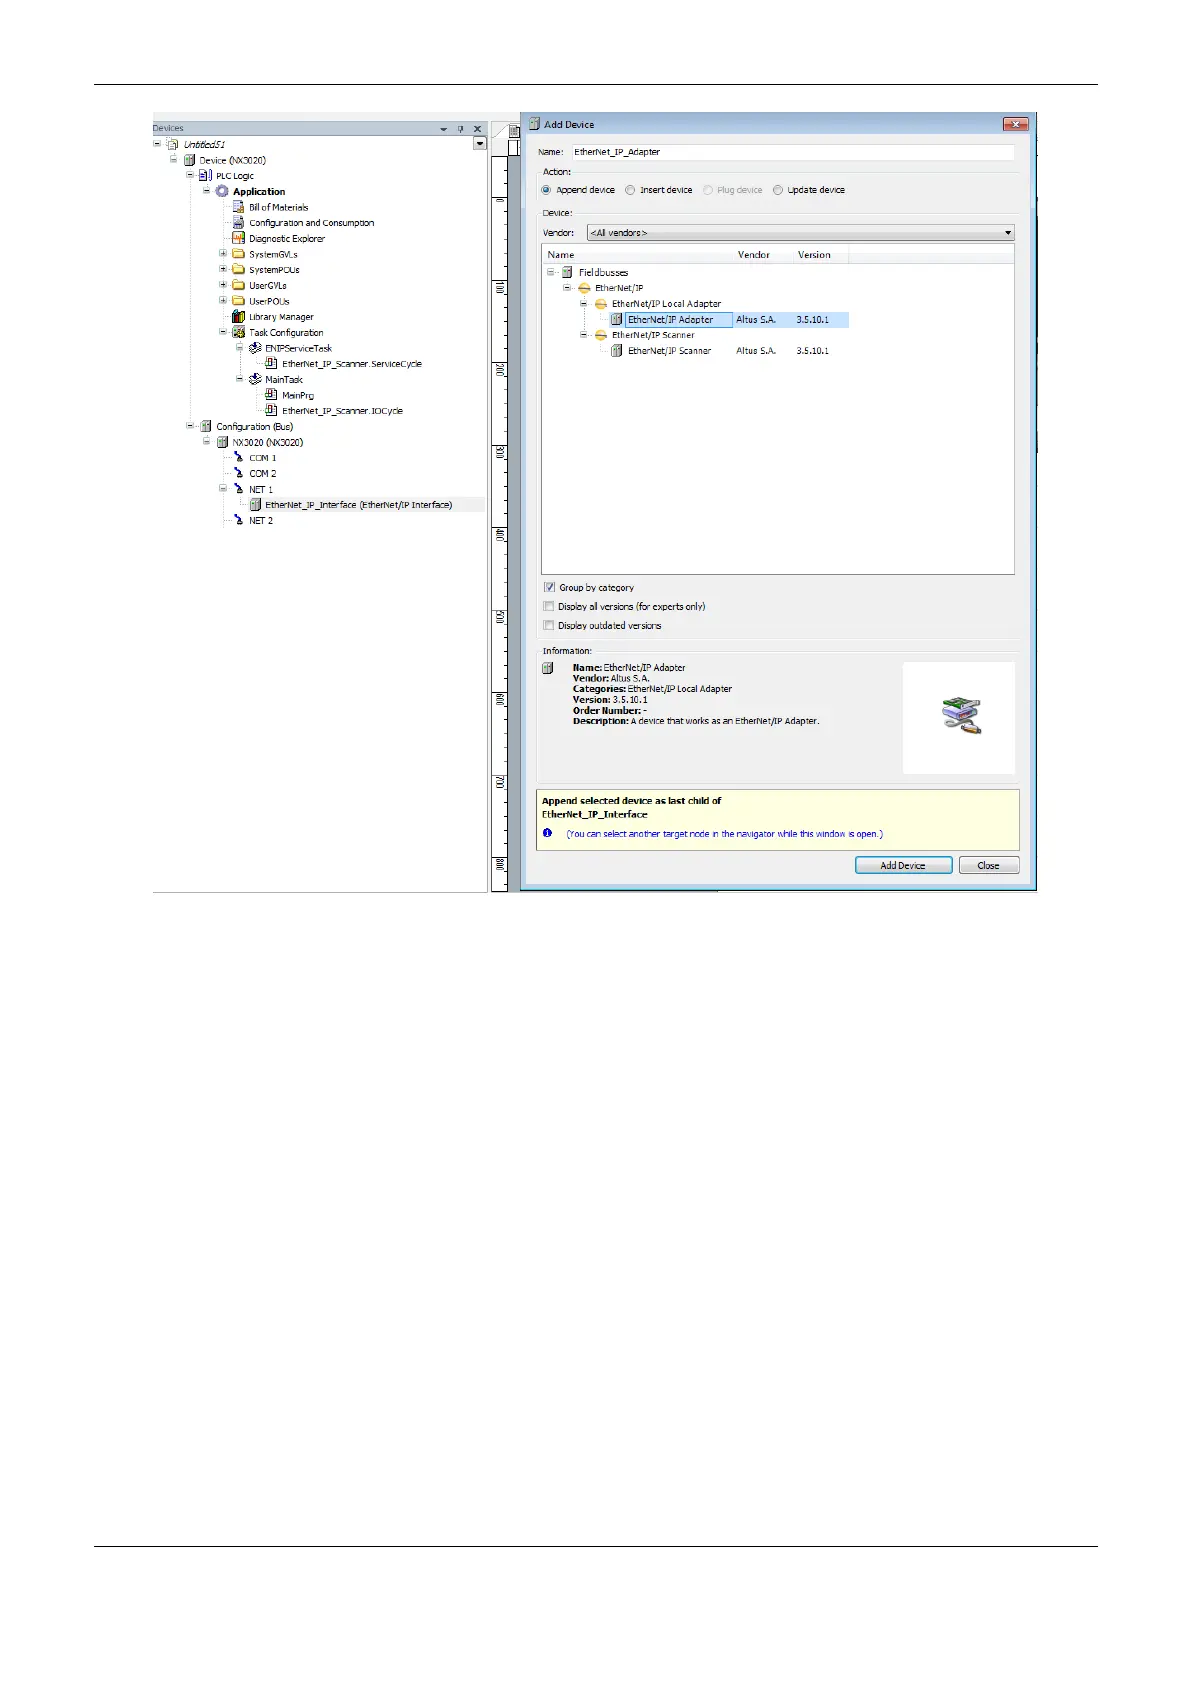
Task: Expand the UserPOUs folder
Action: 223,300
